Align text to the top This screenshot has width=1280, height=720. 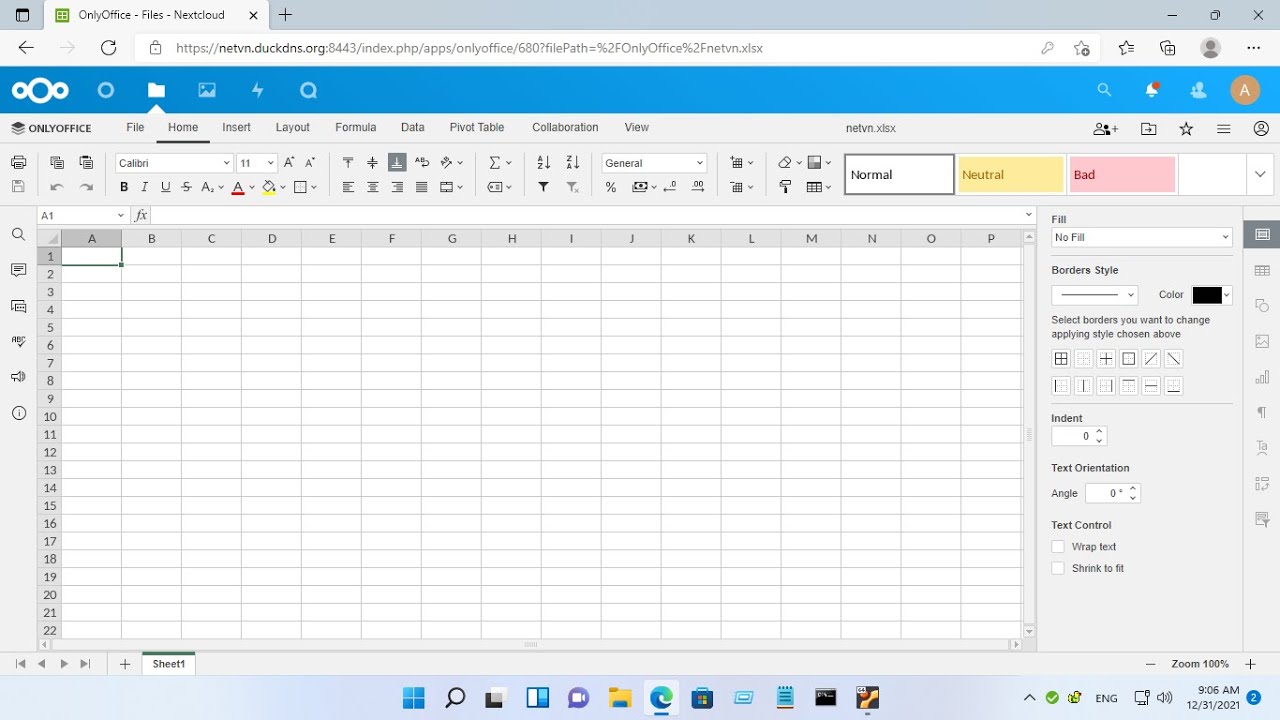point(348,162)
